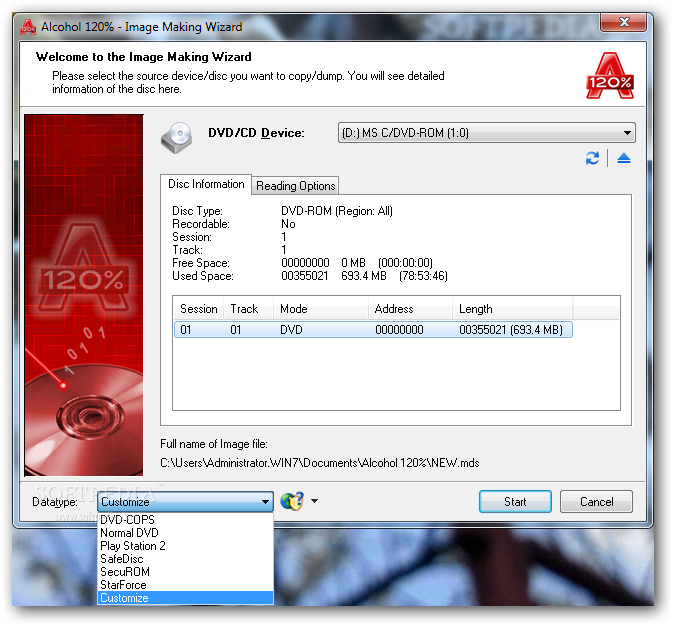
Task: Click the Start button
Action: pos(515,502)
